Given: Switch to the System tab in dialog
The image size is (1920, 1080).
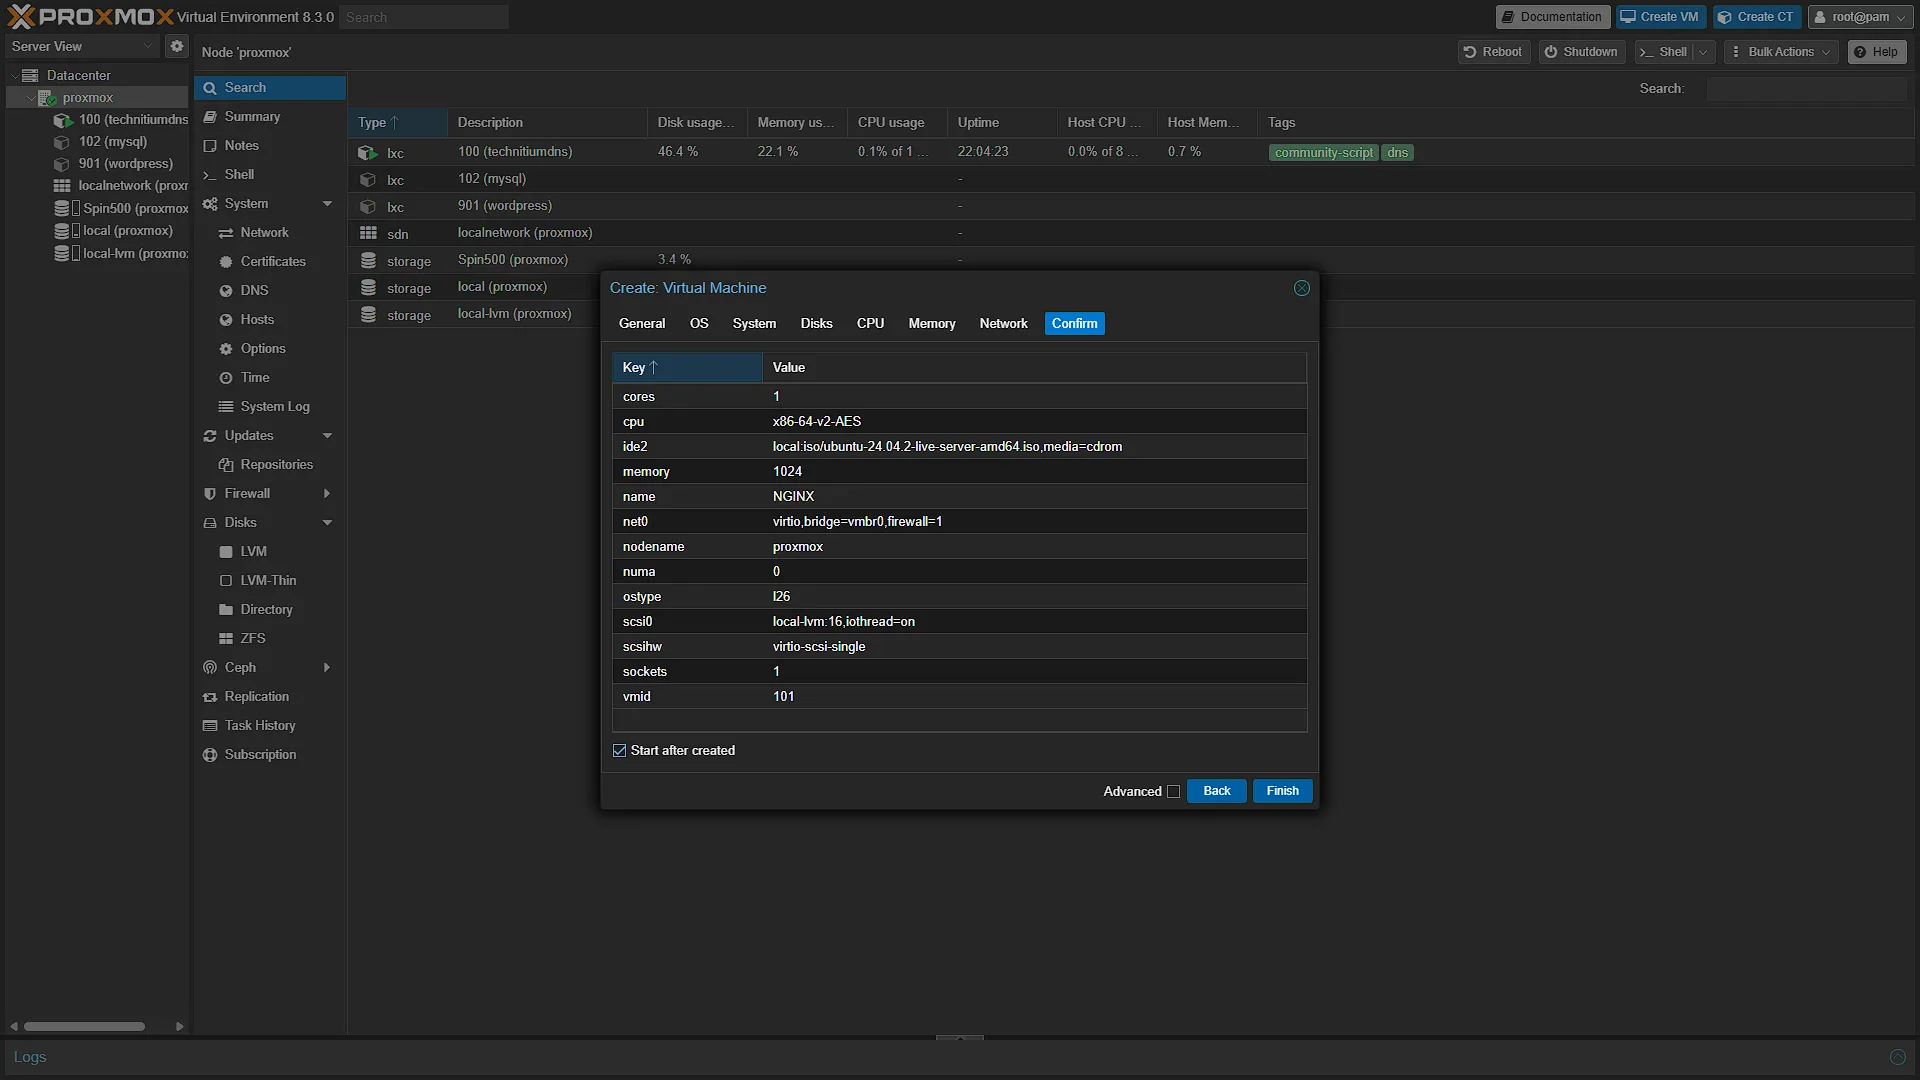Looking at the screenshot, I should click(x=754, y=324).
